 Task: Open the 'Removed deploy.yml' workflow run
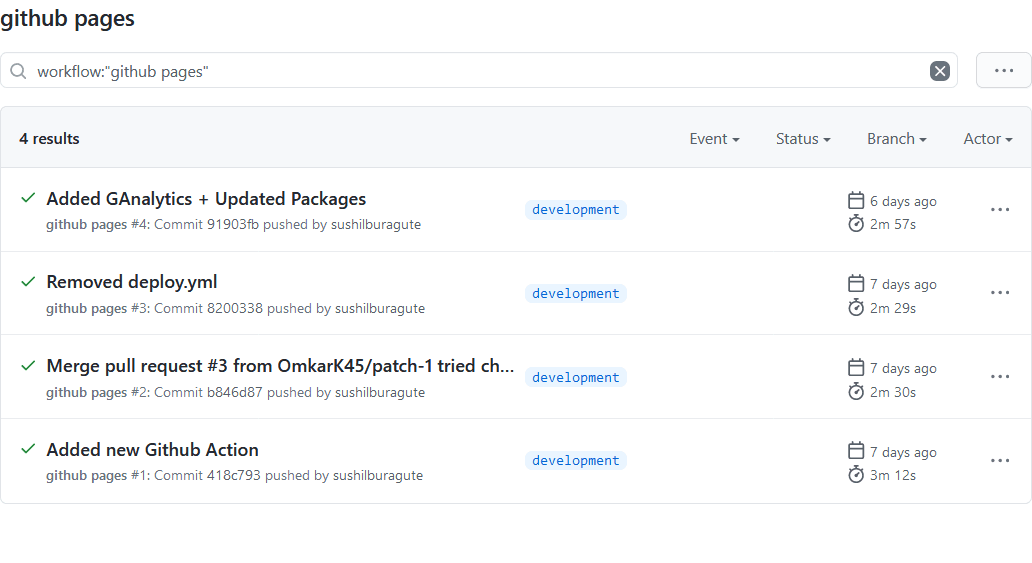coord(132,282)
